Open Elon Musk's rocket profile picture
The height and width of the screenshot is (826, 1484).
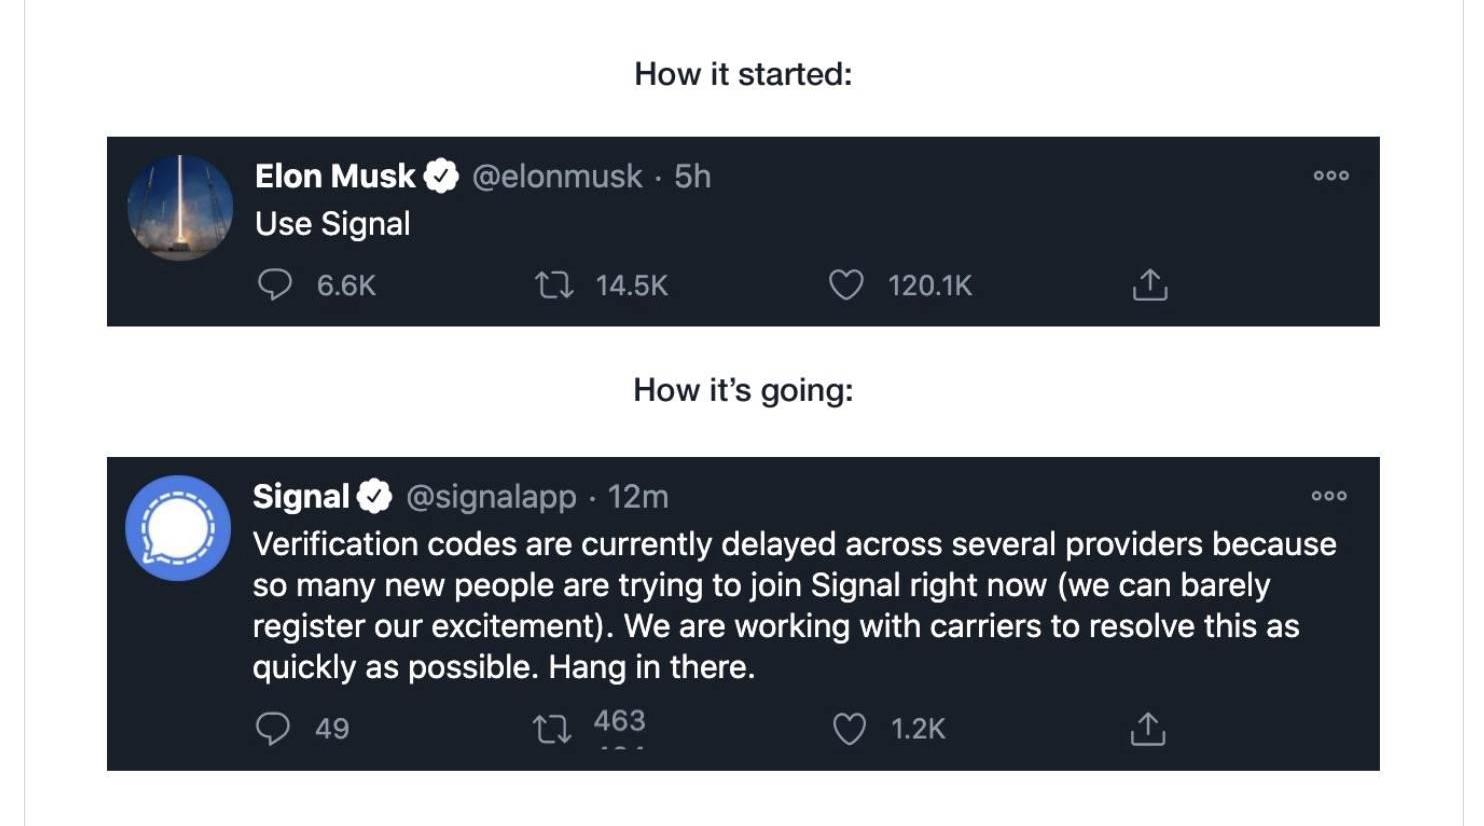click(x=180, y=208)
